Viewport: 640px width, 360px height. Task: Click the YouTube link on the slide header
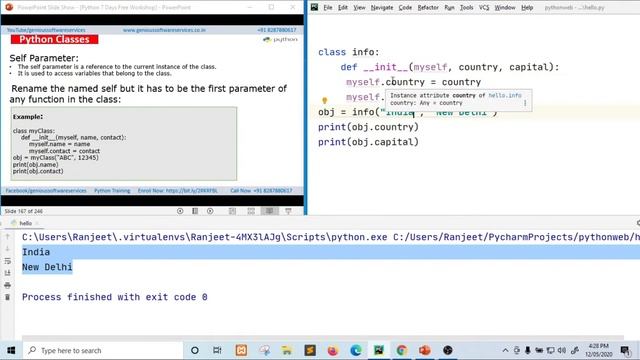point(46,30)
